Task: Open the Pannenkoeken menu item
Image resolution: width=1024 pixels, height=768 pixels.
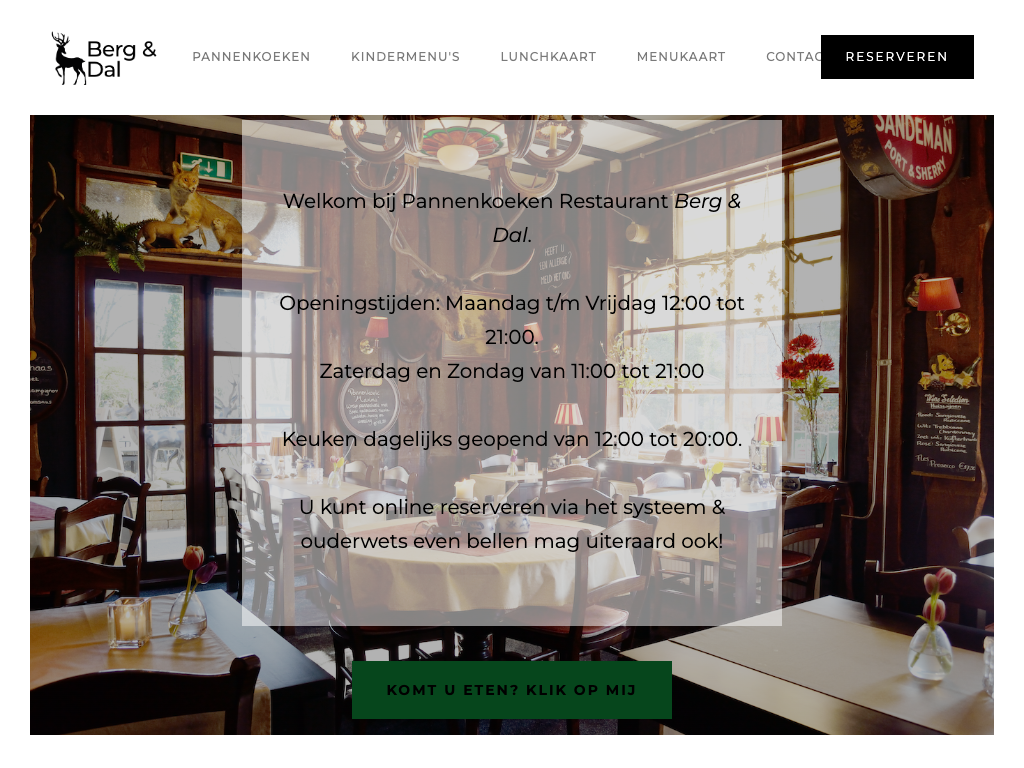Action: click(x=251, y=57)
